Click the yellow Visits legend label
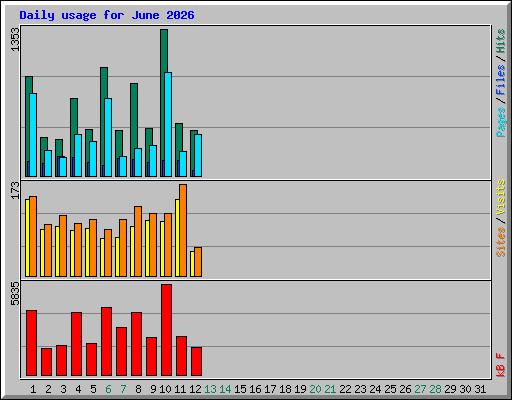This screenshot has height=400, width=512. pos(501,198)
